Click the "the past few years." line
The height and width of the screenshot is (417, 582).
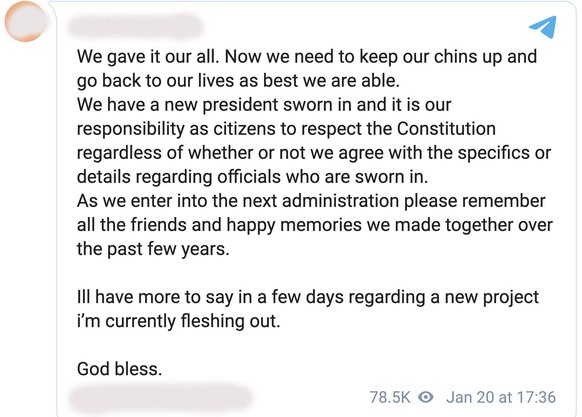[153, 249]
